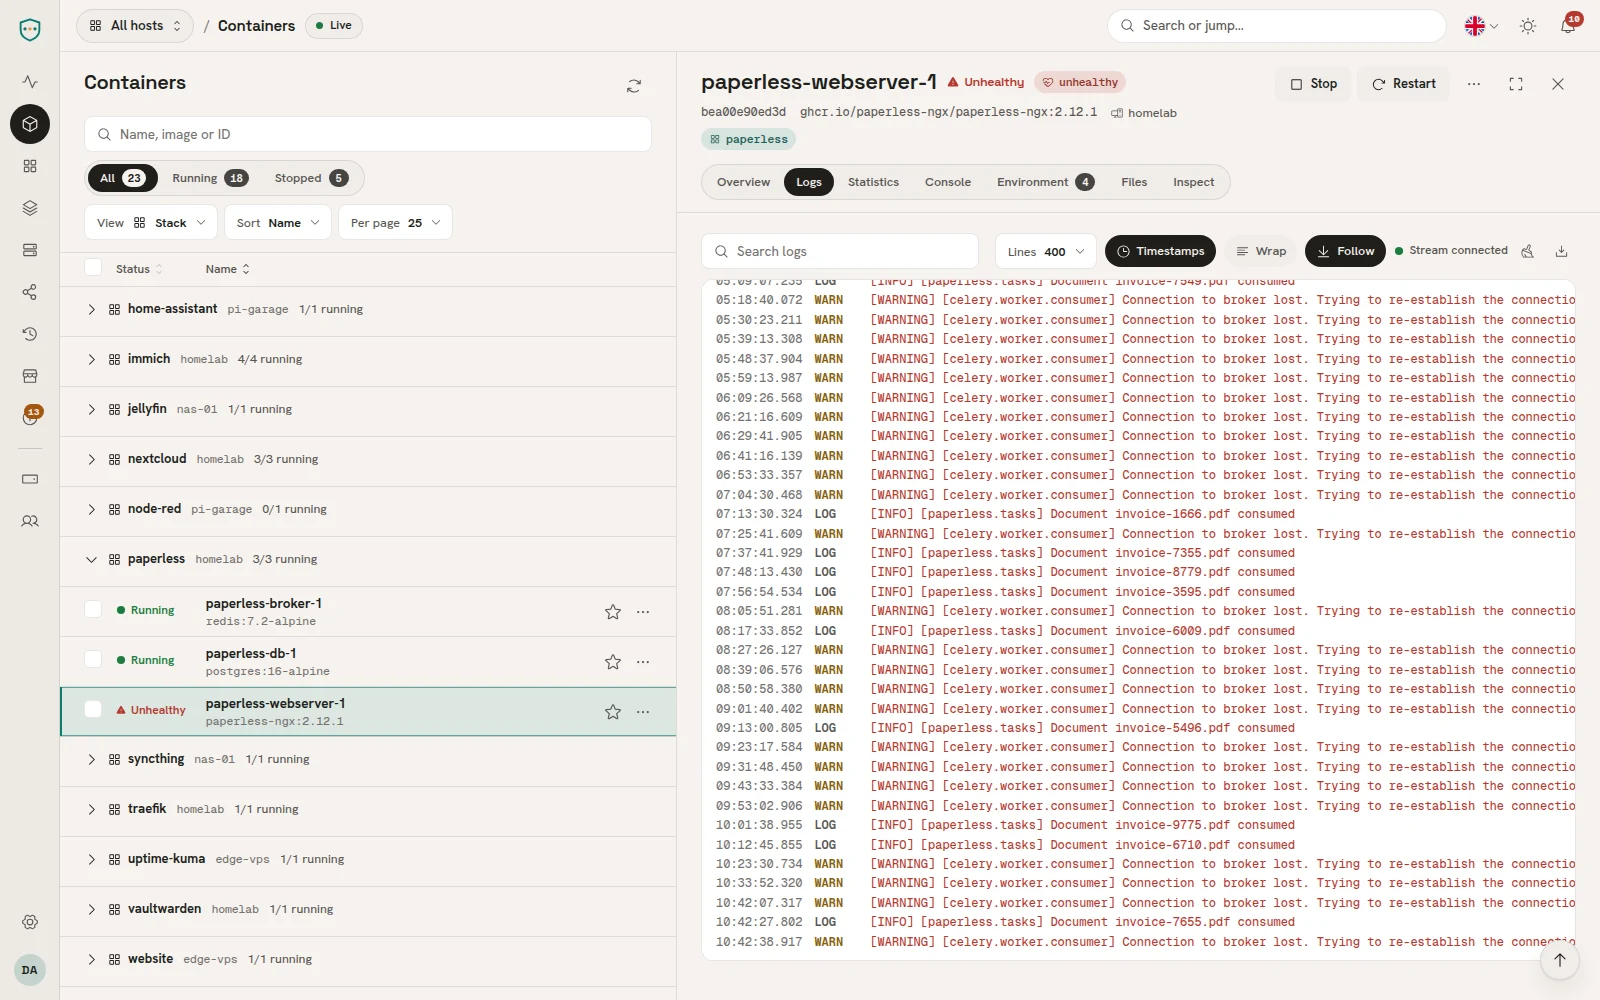
Task: Focus the Search logs field
Action: pos(840,251)
